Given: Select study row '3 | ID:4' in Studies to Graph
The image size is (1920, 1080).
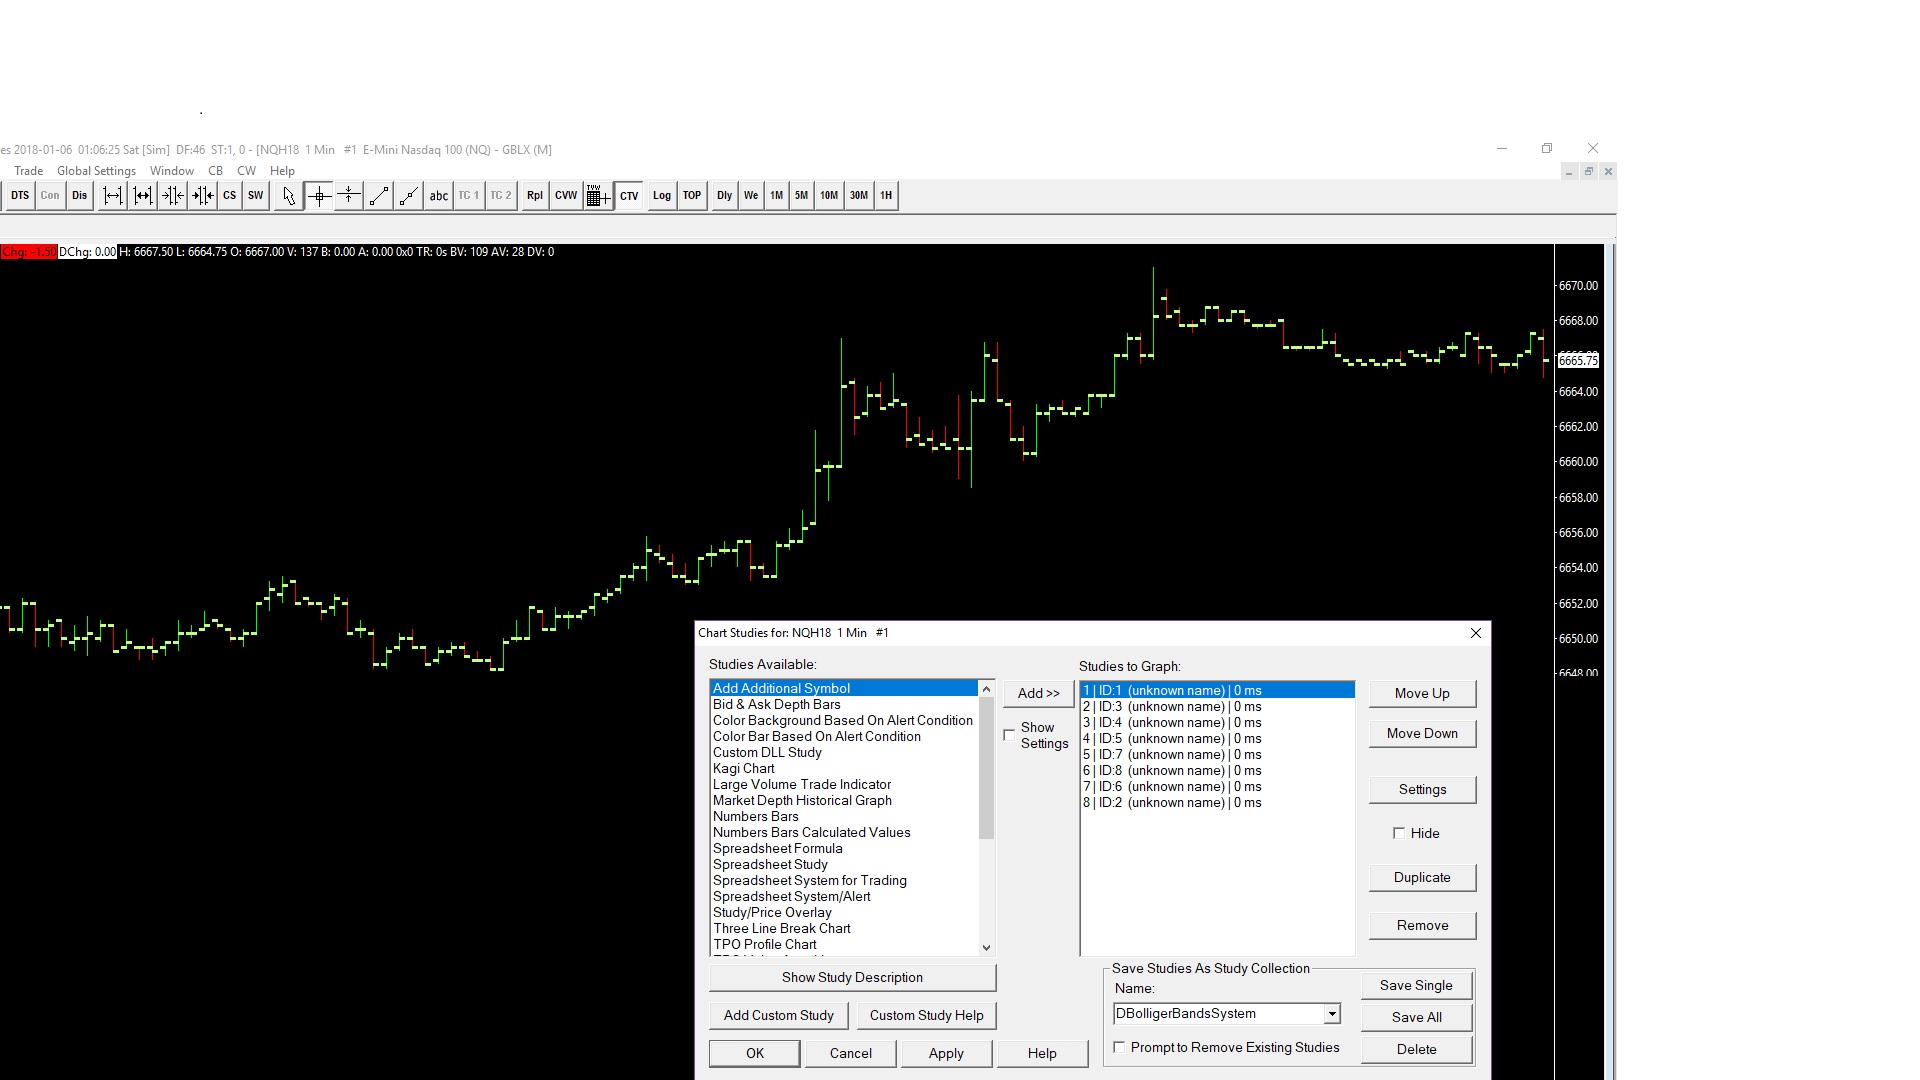Looking at the screenshot, I should (1217, 722).
